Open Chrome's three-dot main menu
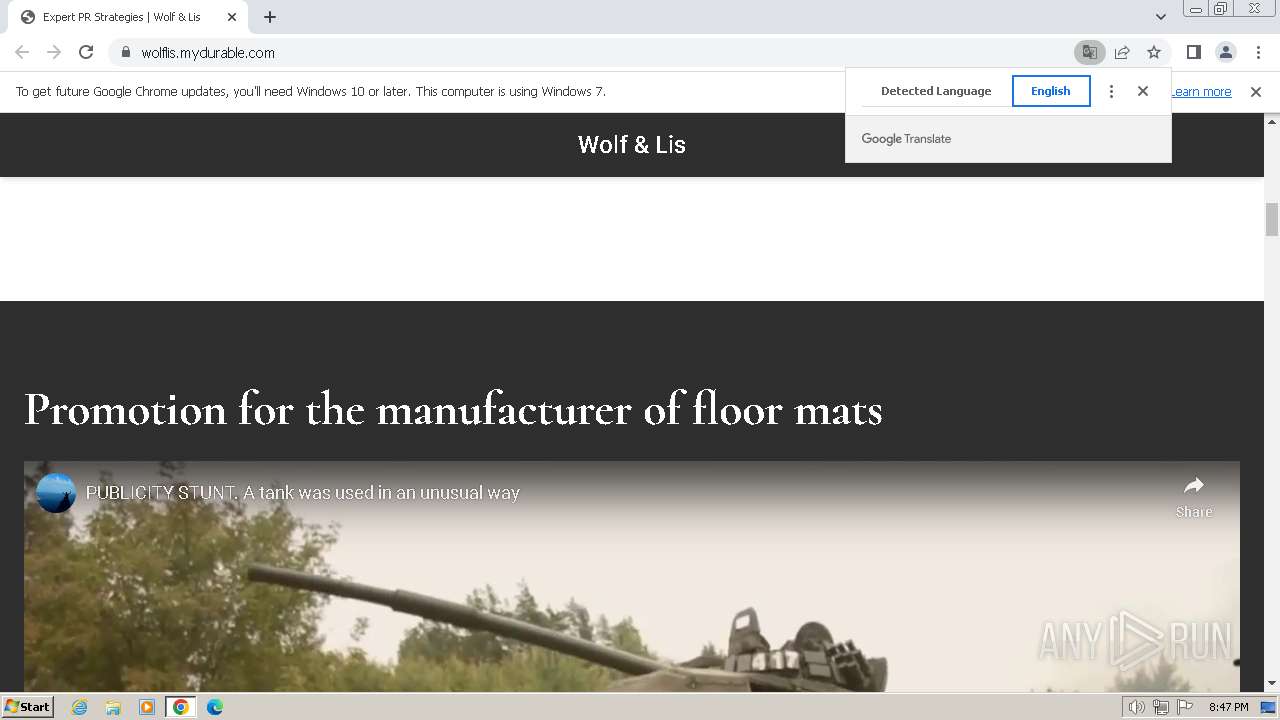This screenshot has height=720, width=1280. (x=1258, y=52)
